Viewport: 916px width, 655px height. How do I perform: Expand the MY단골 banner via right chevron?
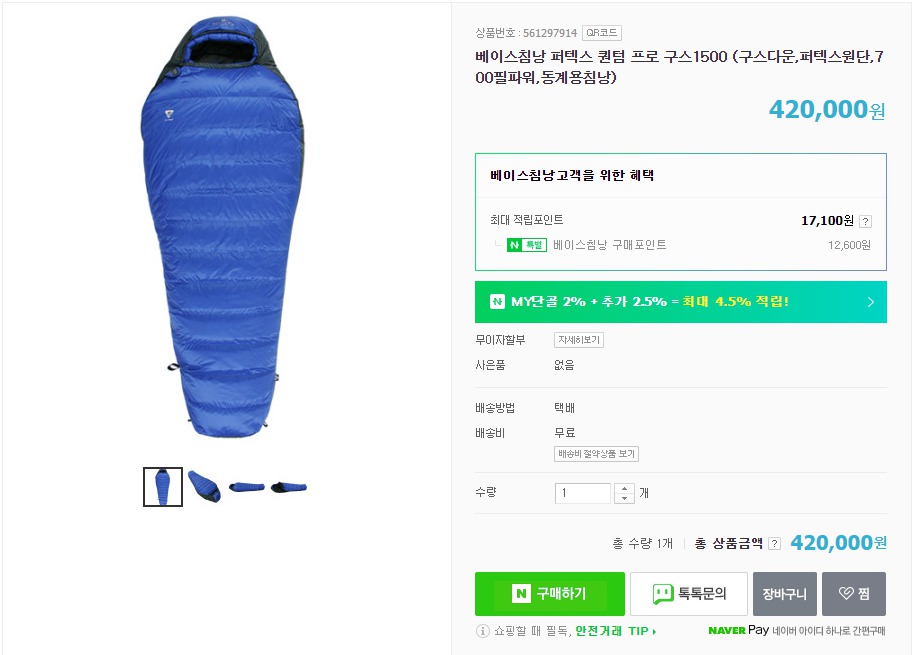click(x=870, y=302)
